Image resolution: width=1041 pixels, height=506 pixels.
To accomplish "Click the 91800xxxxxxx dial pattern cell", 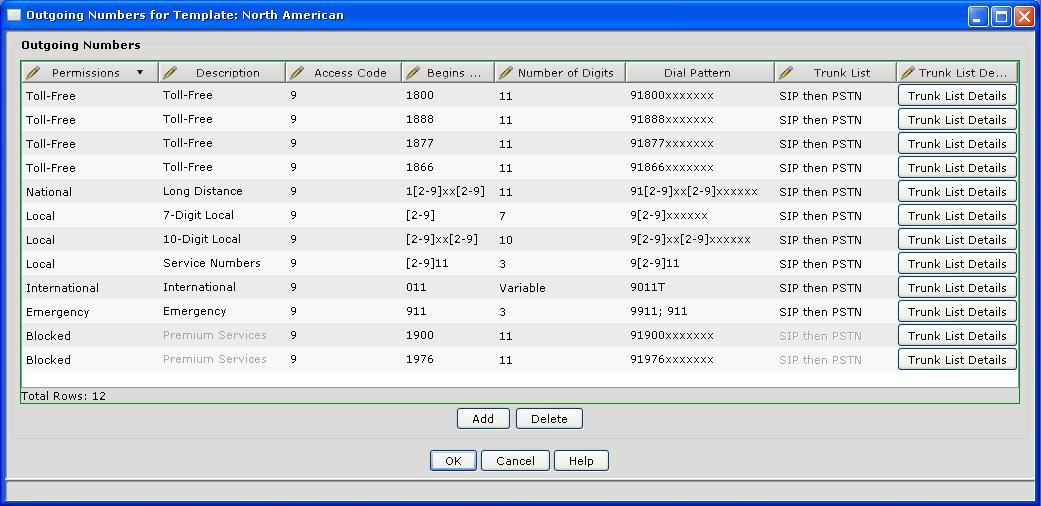I will 700,96.
